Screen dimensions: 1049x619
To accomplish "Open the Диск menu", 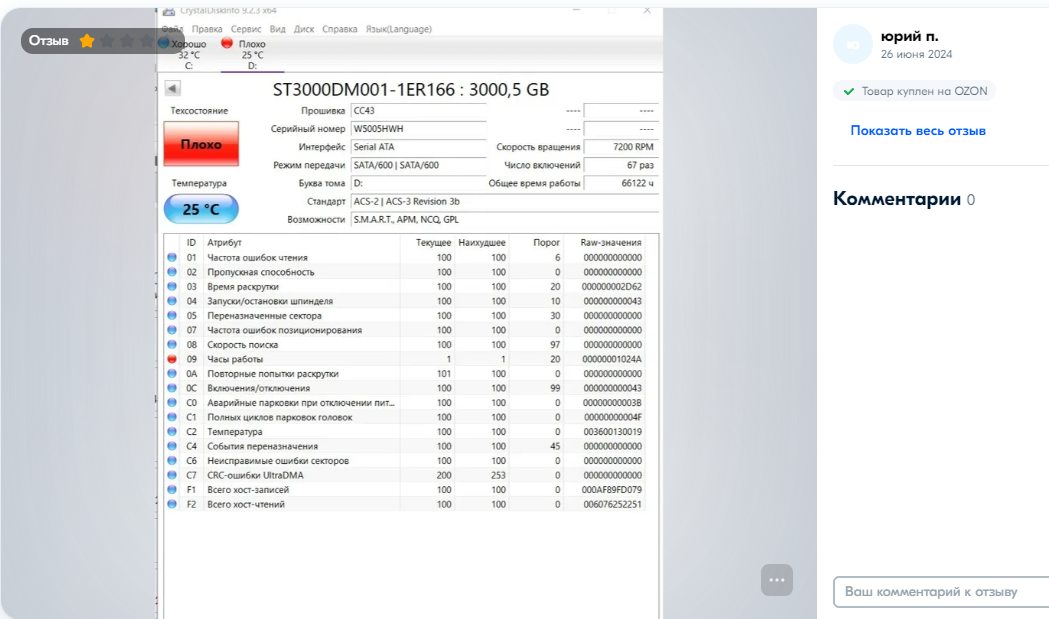I will (304, 29).
